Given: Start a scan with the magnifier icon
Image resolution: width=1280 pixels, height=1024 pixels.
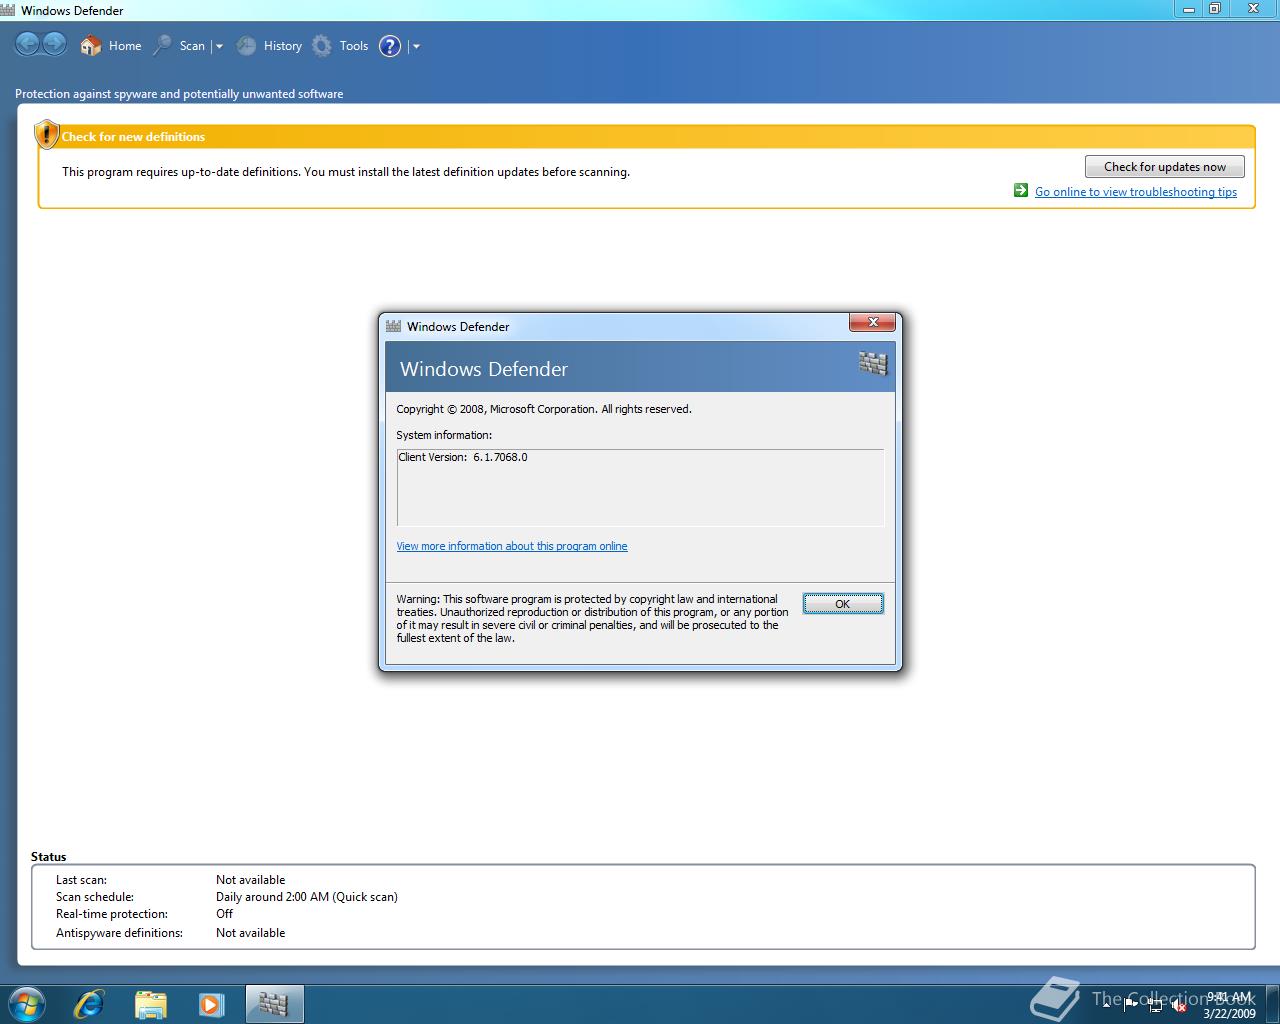Looking at the screenshot, I should point(162,45).
